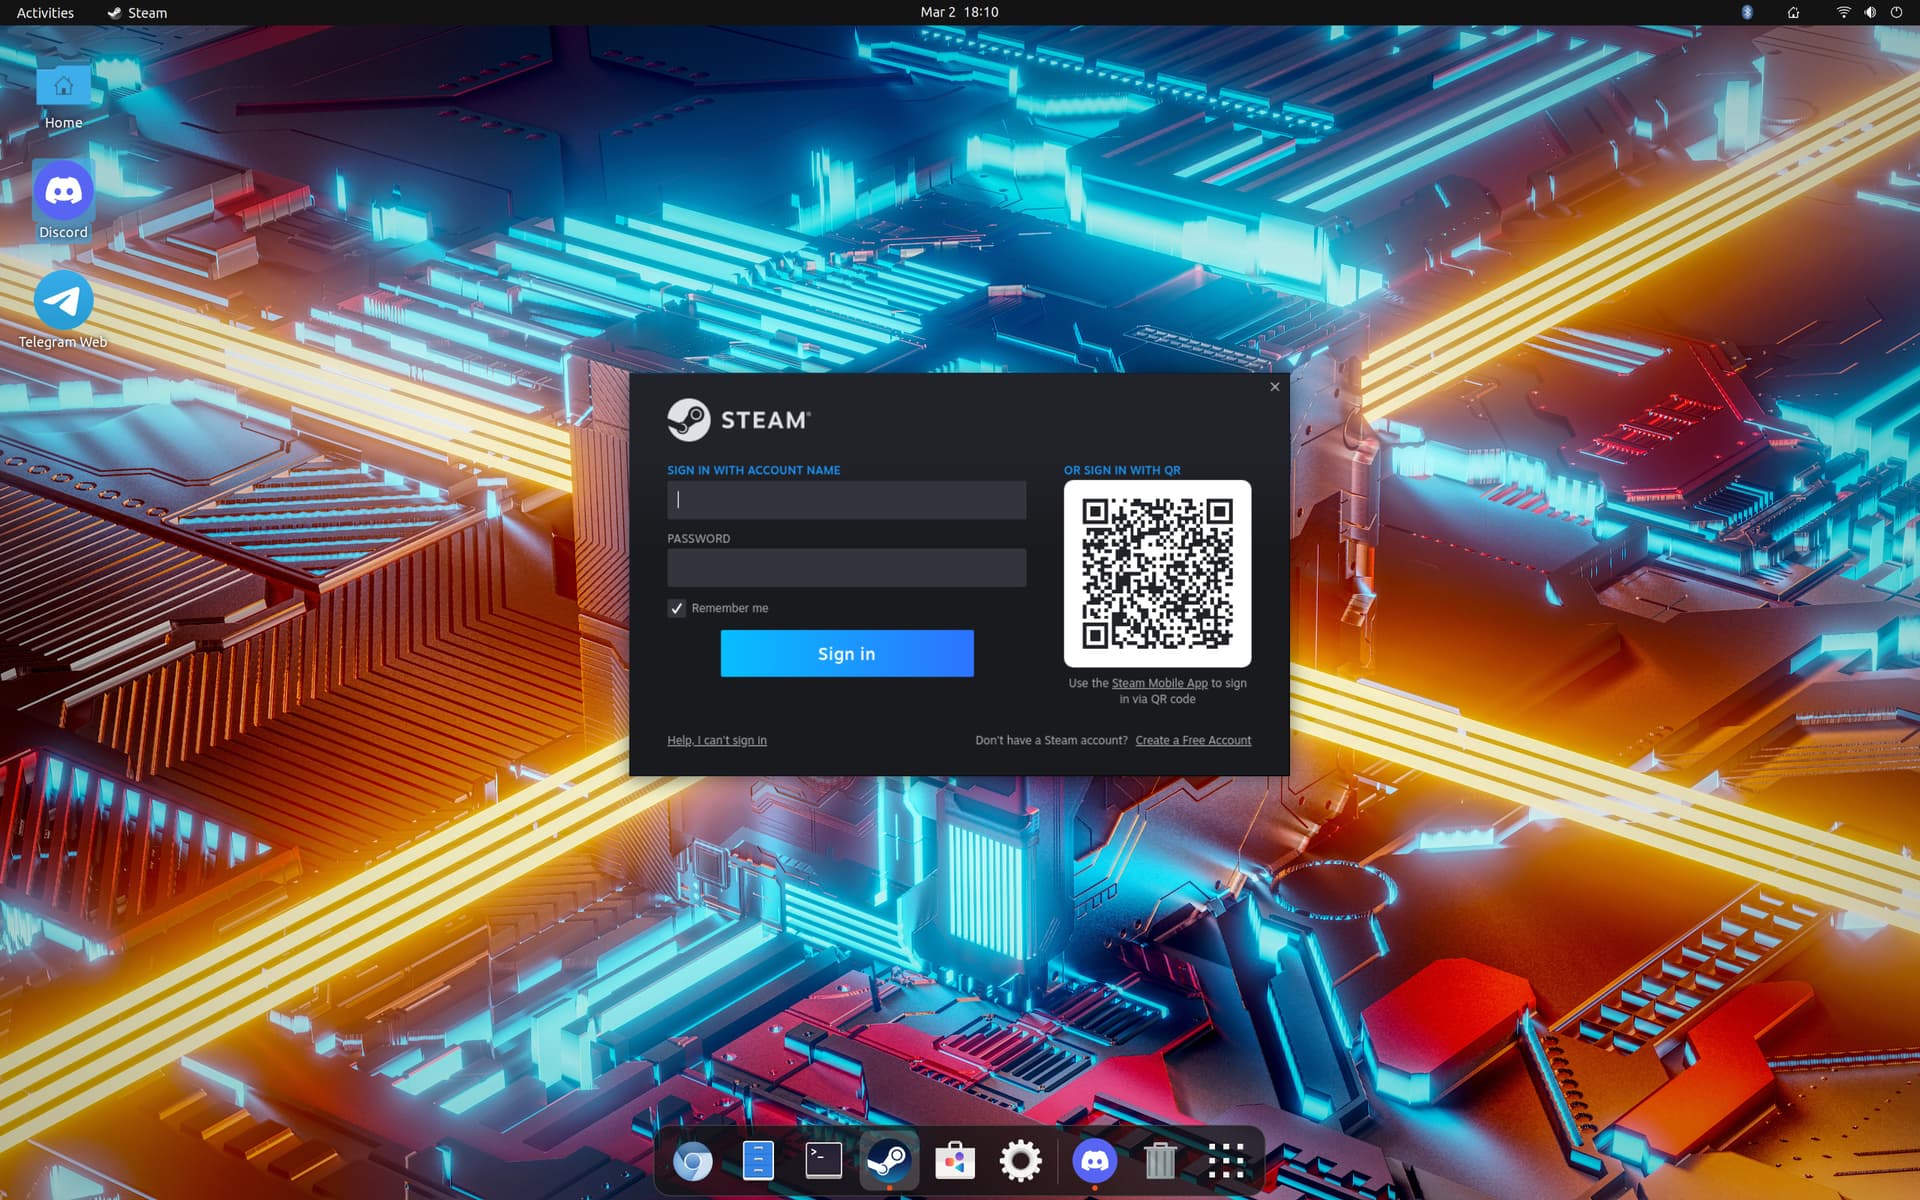Click the Bluetooth icon in top bar
1920x1200 pixels.
(1747, 12)
